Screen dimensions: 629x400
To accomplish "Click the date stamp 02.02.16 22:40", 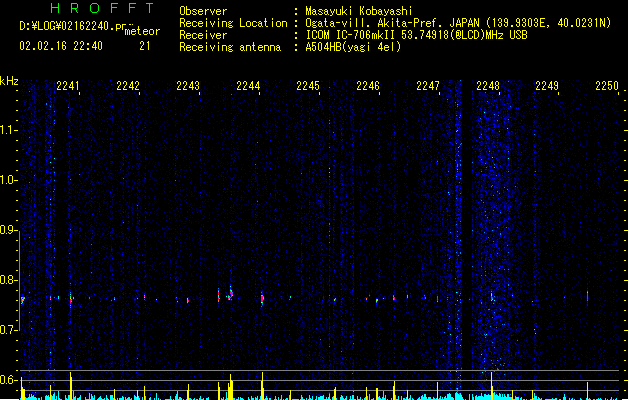I will click(61, 46).
